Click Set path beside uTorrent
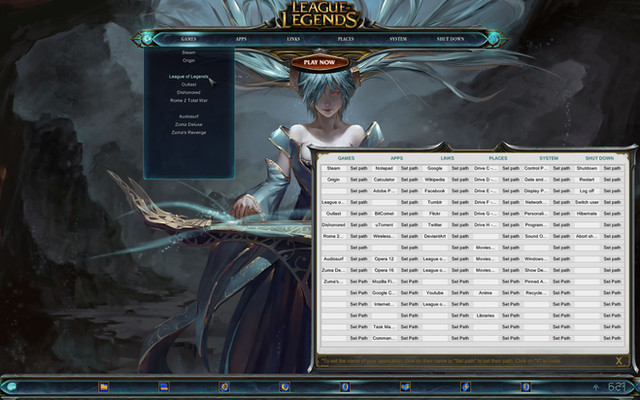 (409, 225)
